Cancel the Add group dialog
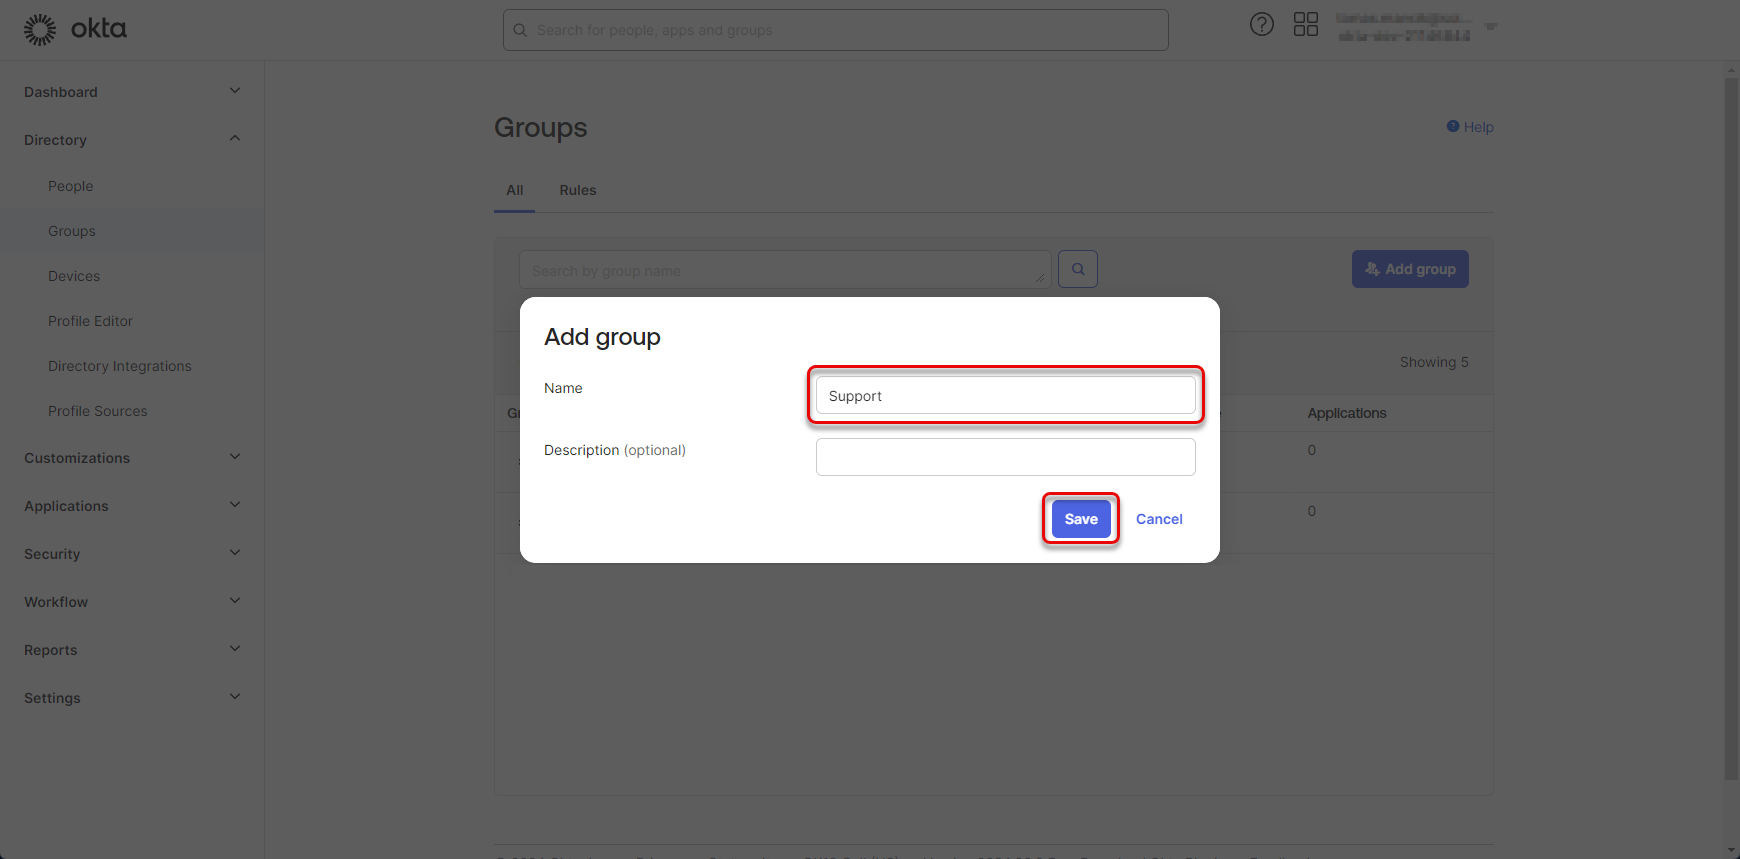This screenshot has height=859, width=1740. pyautogui.click(x=1159, y=519)
